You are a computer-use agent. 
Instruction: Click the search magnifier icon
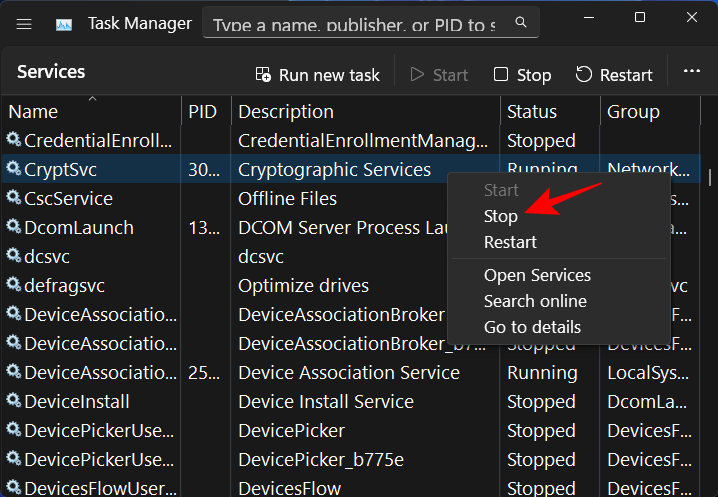pyautogui.click(x=520, y=22)
